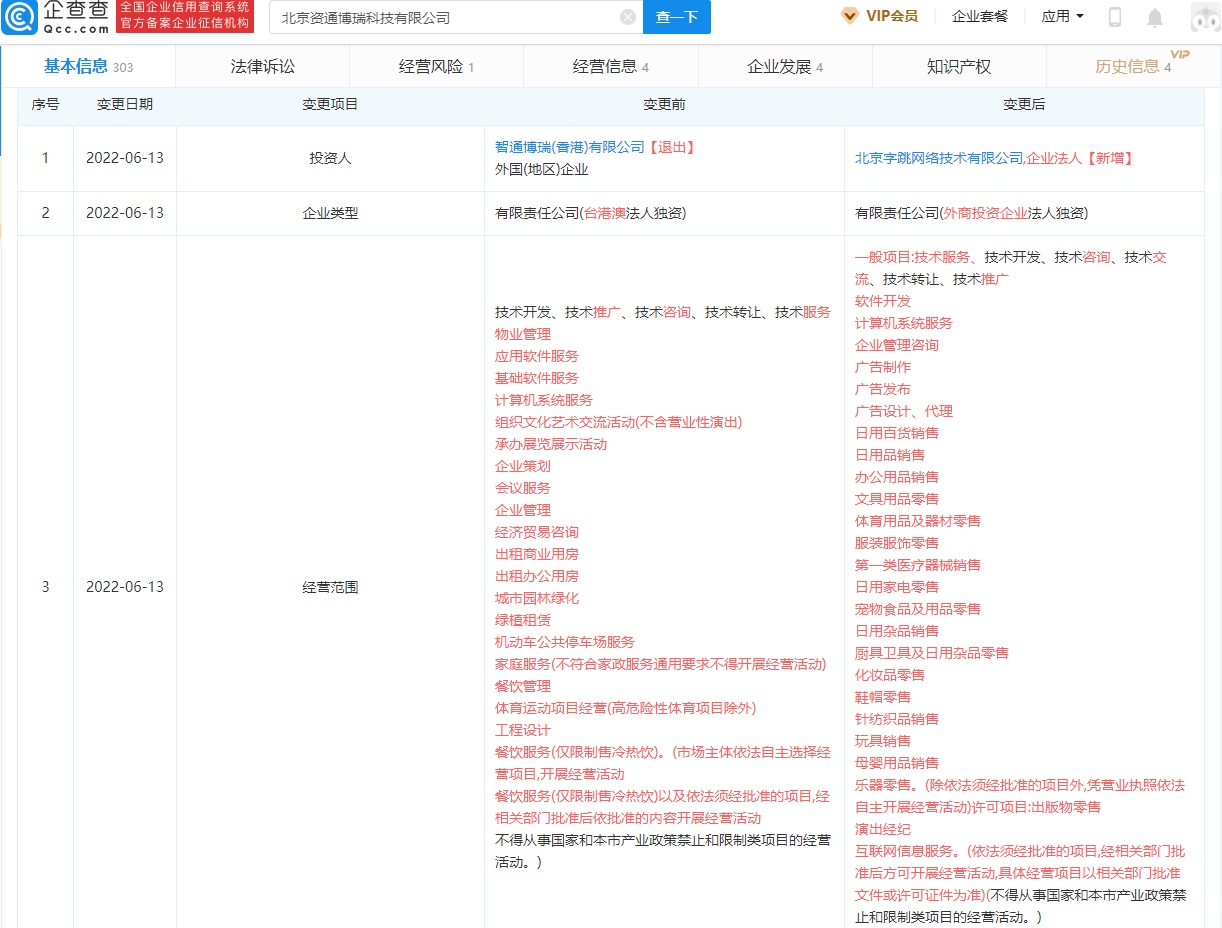Image resolution: width=1222 pixels, height=928 pixels.
Task: Switch to the 历史信息 tab
Action: (1133, 67)
